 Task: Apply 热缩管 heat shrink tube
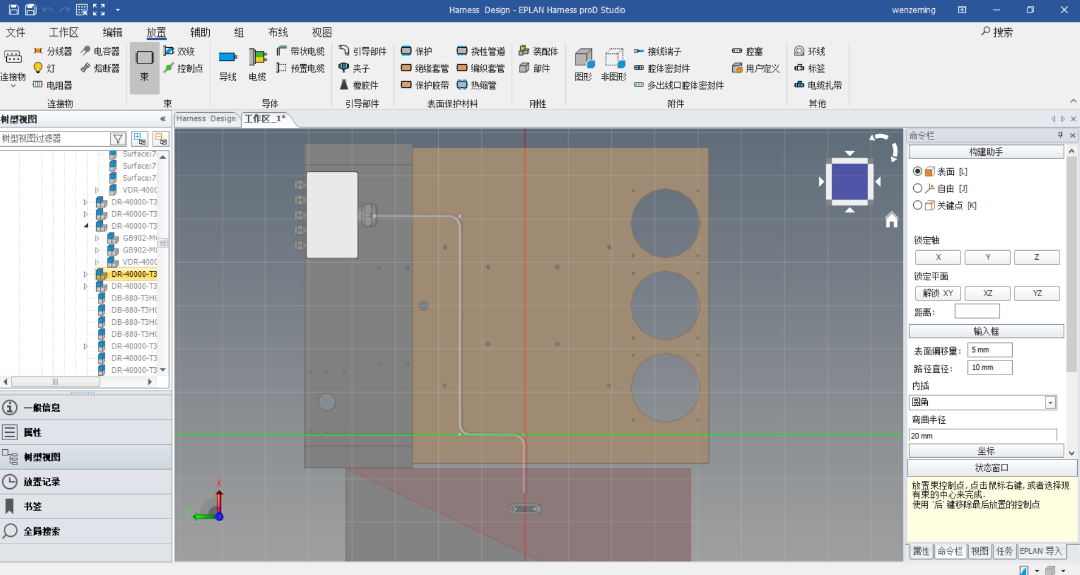coord(477,85)
